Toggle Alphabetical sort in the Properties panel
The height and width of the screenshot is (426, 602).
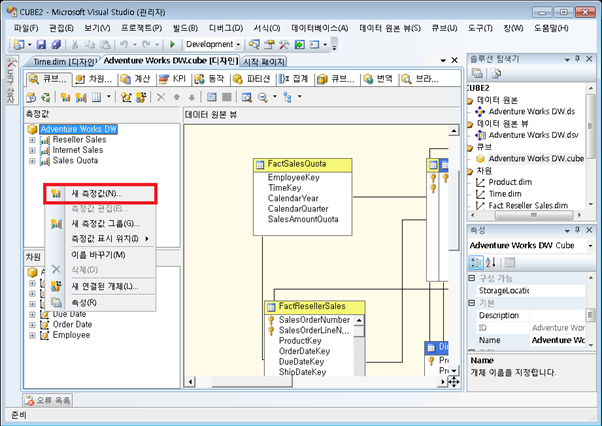coord(491,263)
